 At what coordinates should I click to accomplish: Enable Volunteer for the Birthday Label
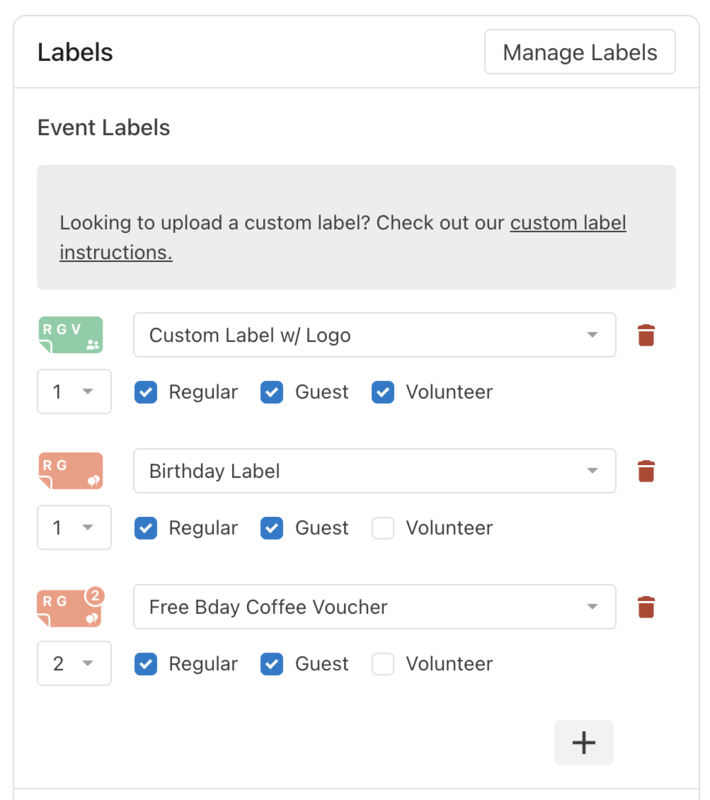point(382,528)
